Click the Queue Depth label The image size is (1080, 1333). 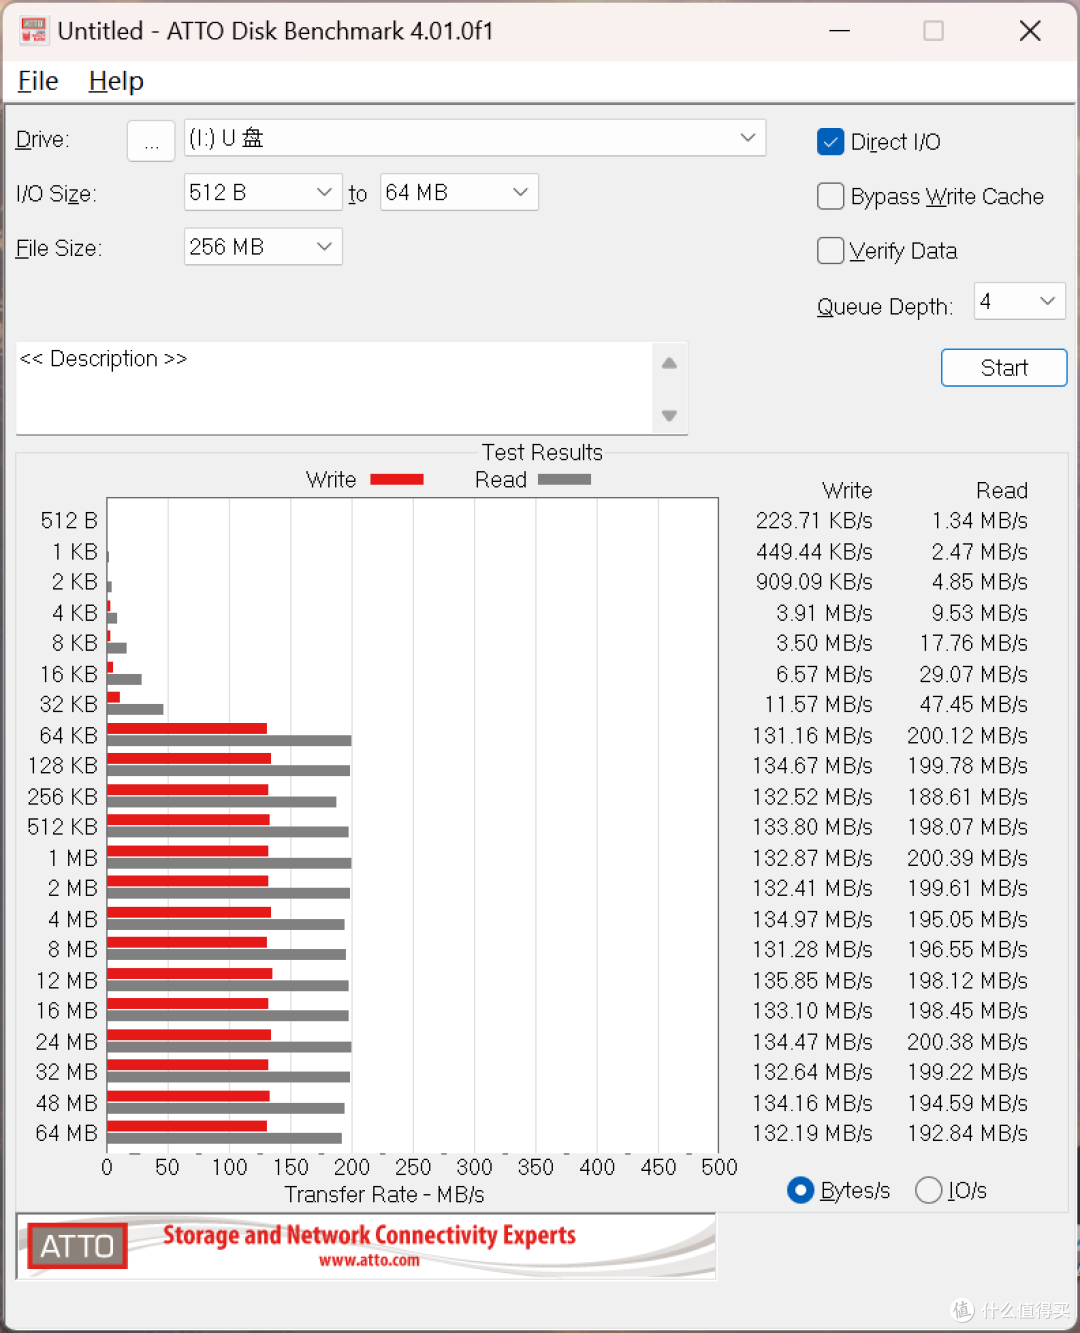coord(885,307)
